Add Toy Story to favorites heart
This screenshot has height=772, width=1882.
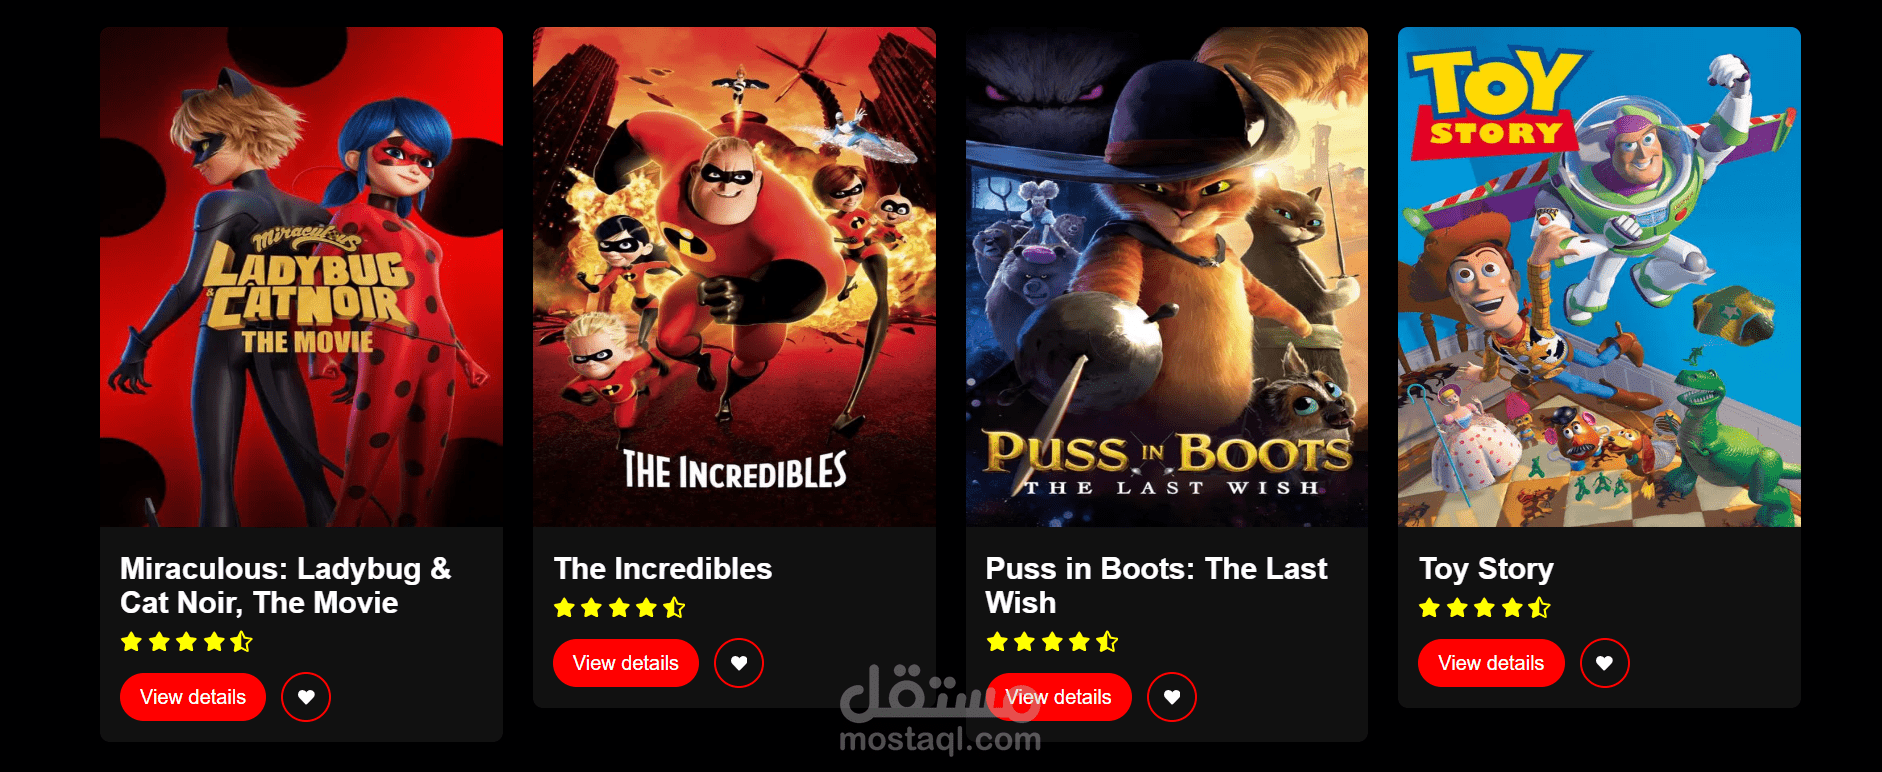point(1605,663)
